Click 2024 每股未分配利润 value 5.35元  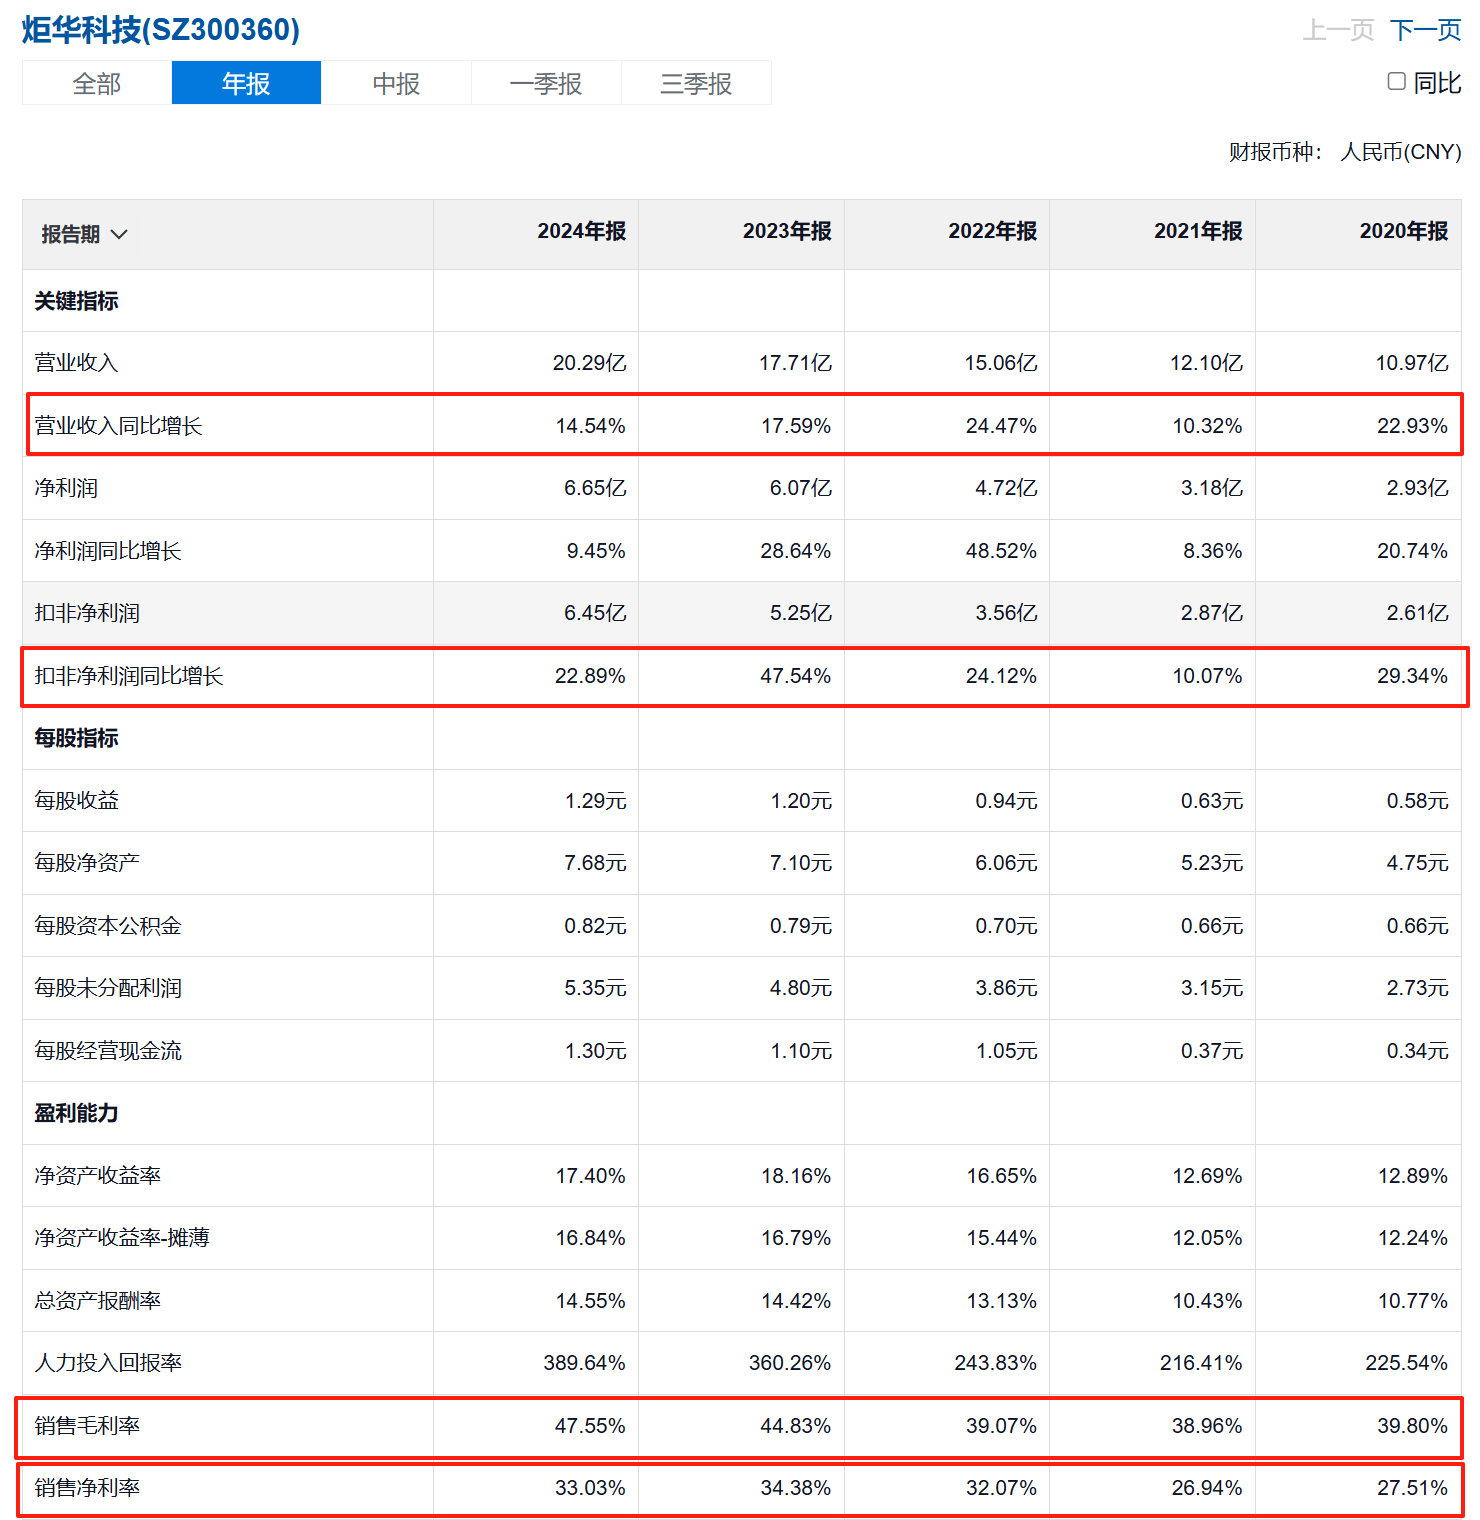pos(595,988)
